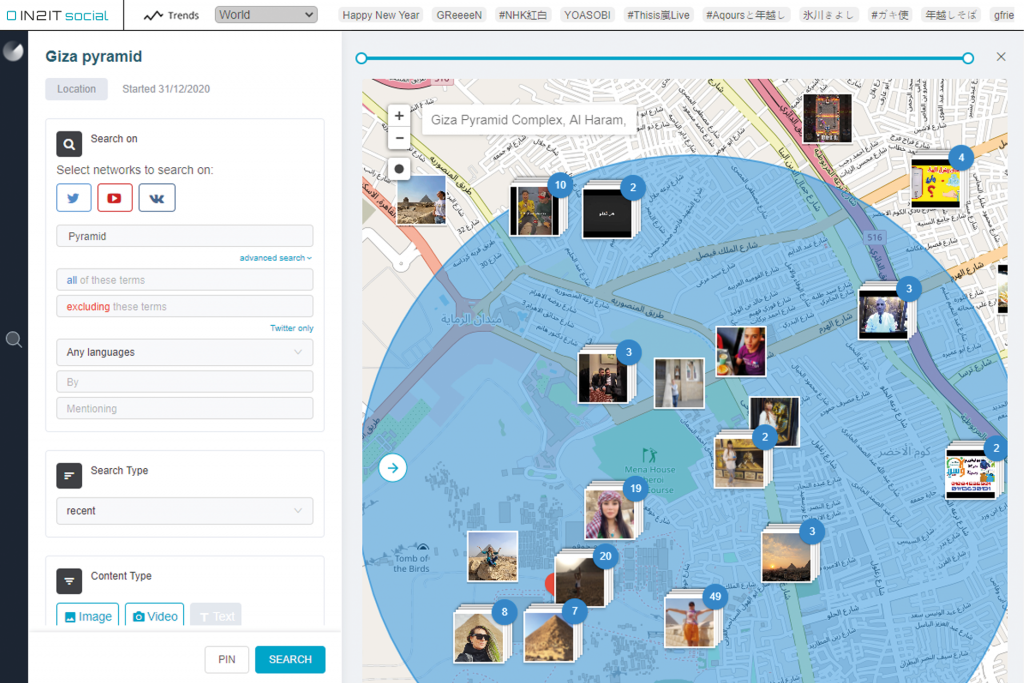Click the Happy New Year trend tag
1024x683 pixels.
point(381,15)
